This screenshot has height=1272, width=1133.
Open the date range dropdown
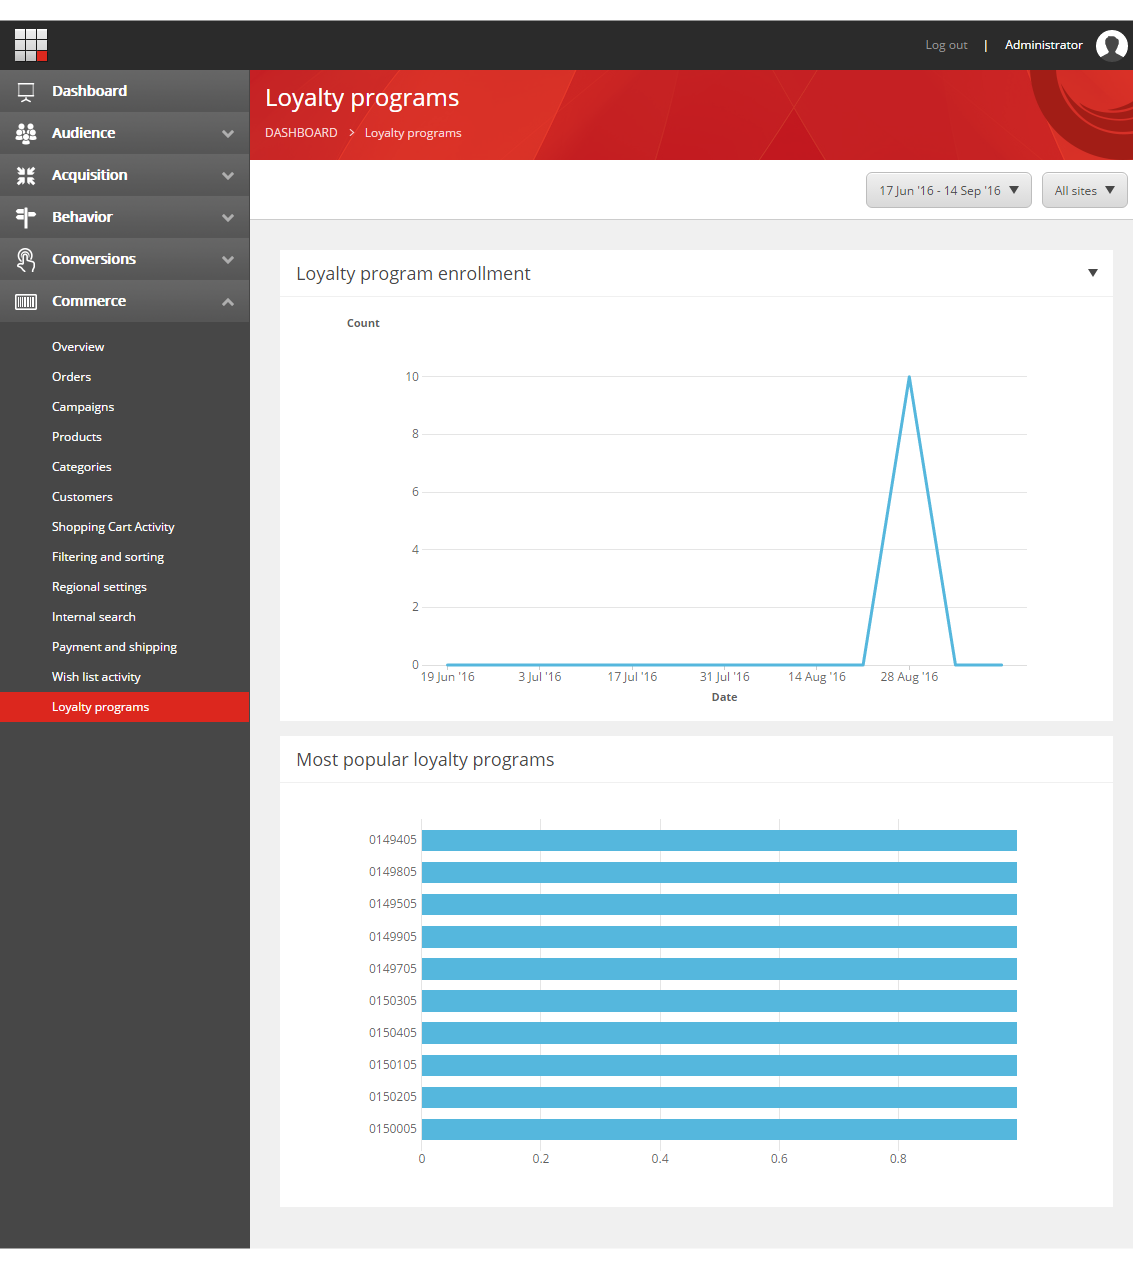click(948, 190)
